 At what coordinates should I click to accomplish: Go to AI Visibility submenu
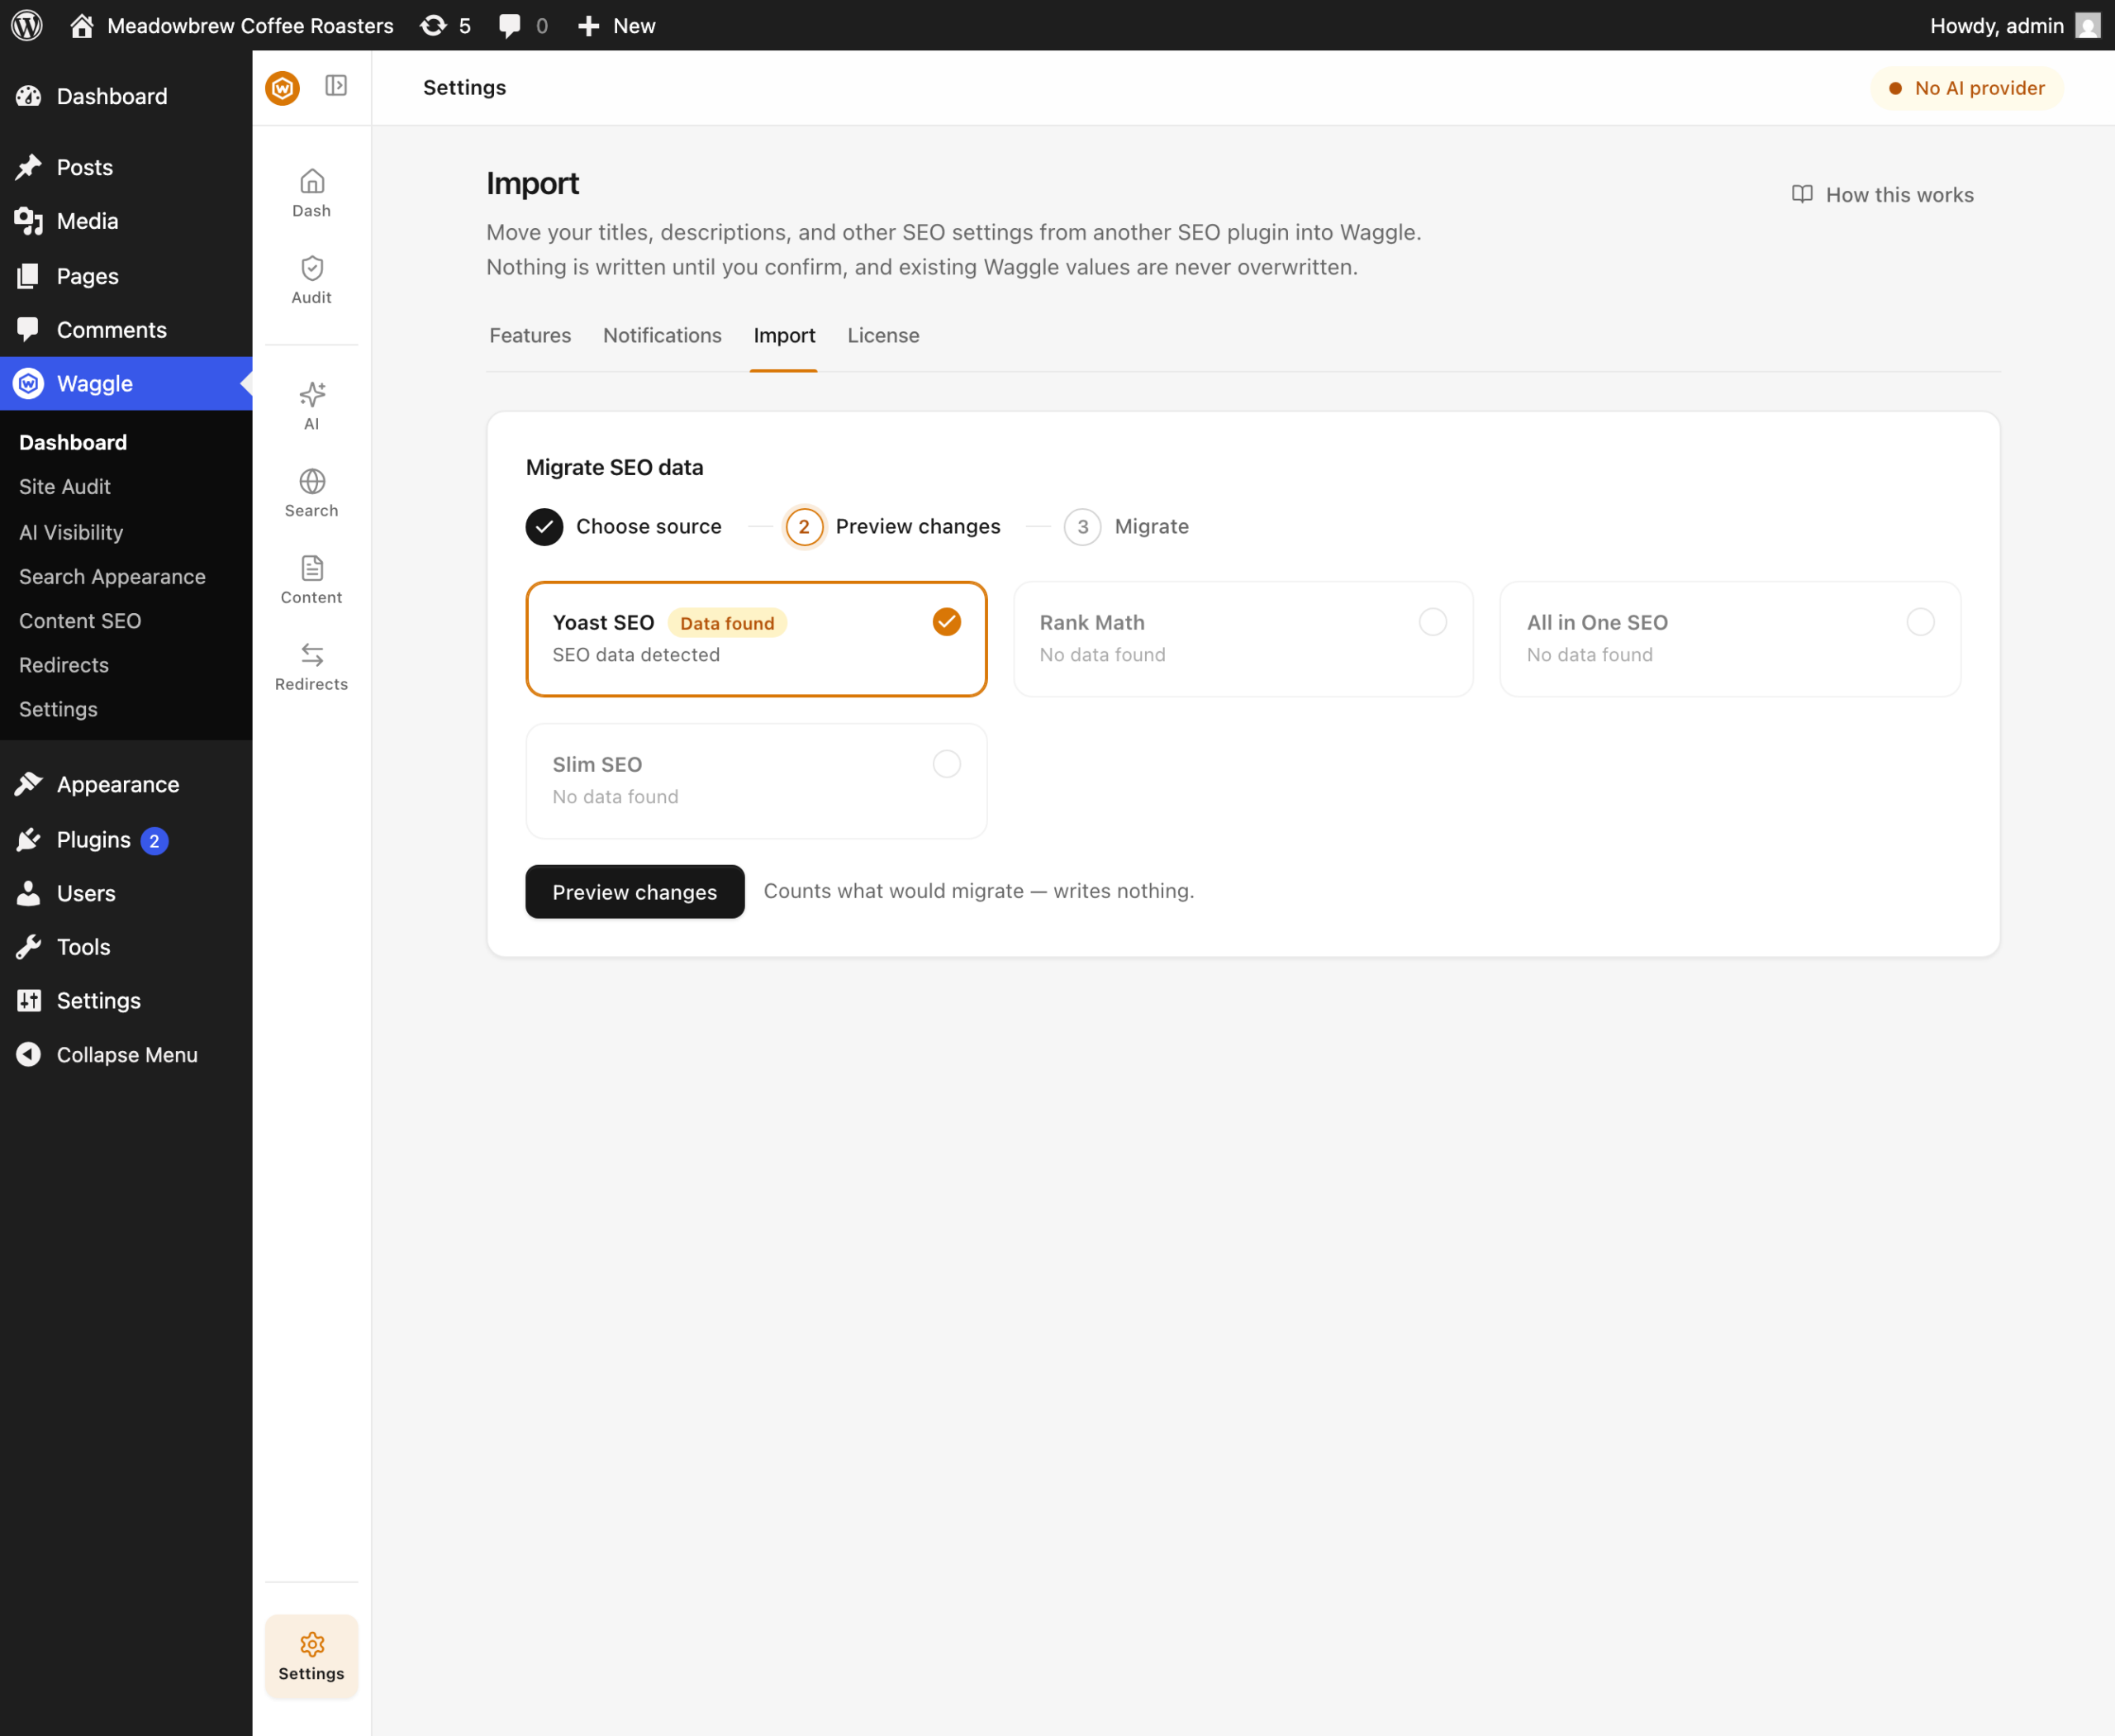[x=71, y=532]
